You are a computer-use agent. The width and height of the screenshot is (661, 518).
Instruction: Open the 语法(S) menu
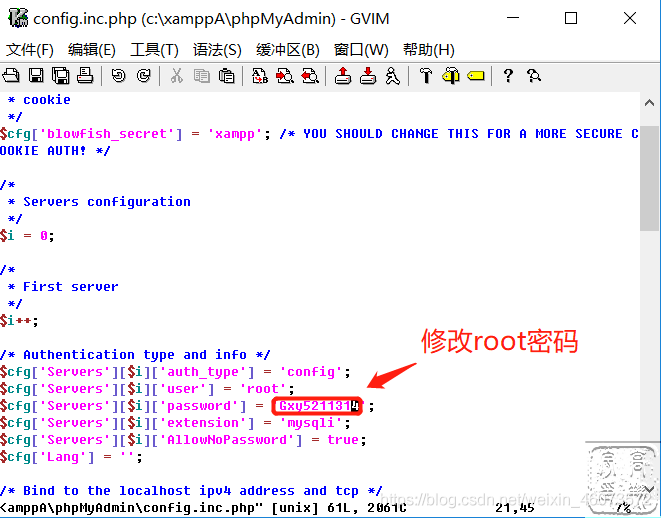(217, 50)
